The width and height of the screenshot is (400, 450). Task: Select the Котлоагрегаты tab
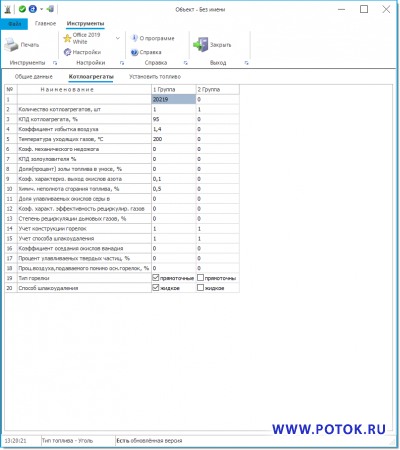[x=91, y=77]
